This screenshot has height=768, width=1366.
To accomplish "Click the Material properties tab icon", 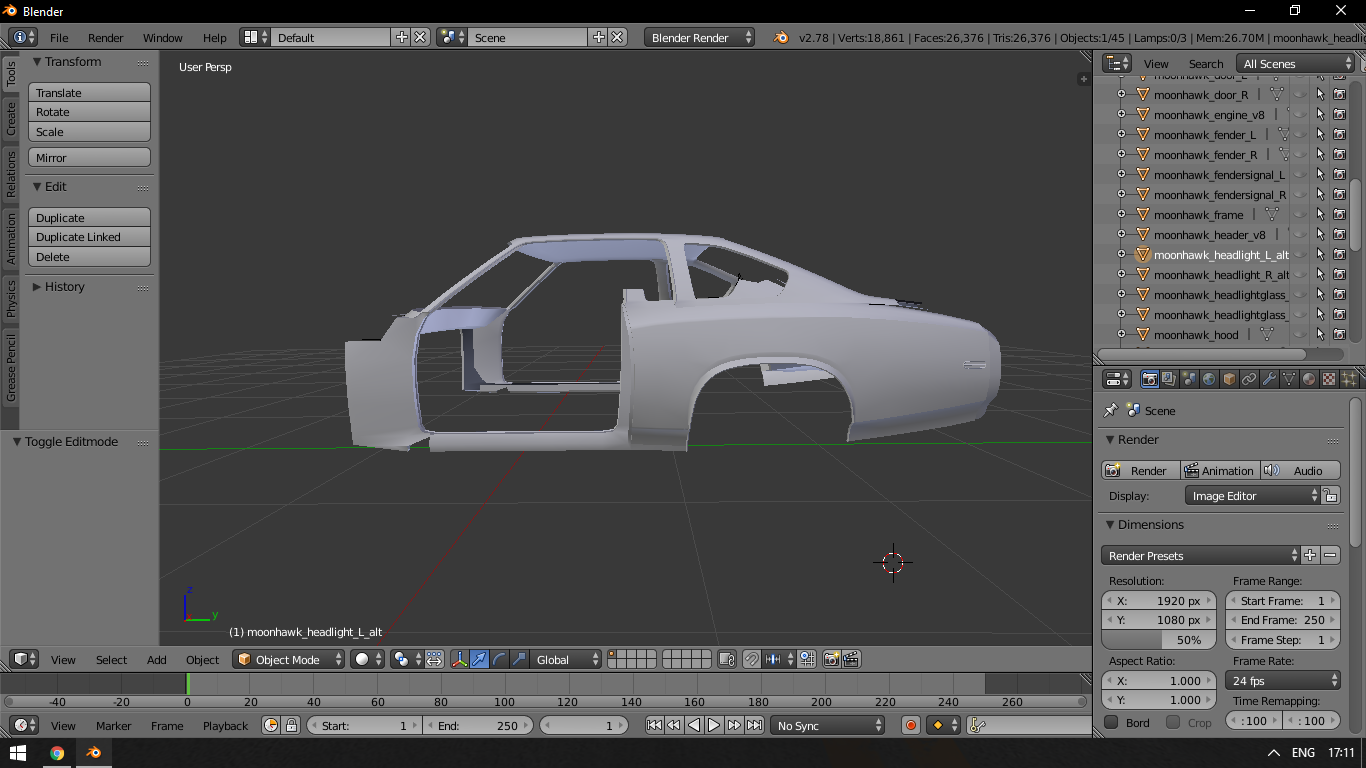I will 1309,379.
